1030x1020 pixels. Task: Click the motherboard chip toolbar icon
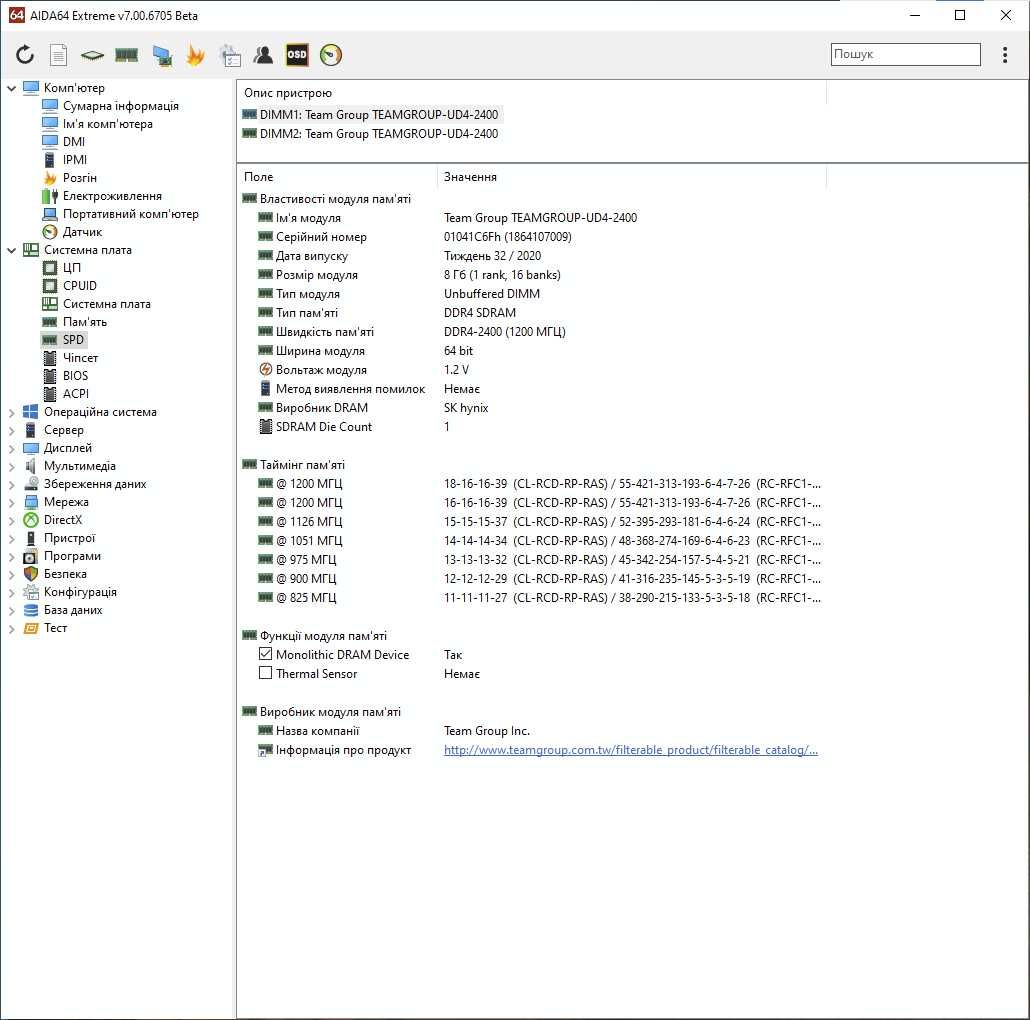(93, 55)
